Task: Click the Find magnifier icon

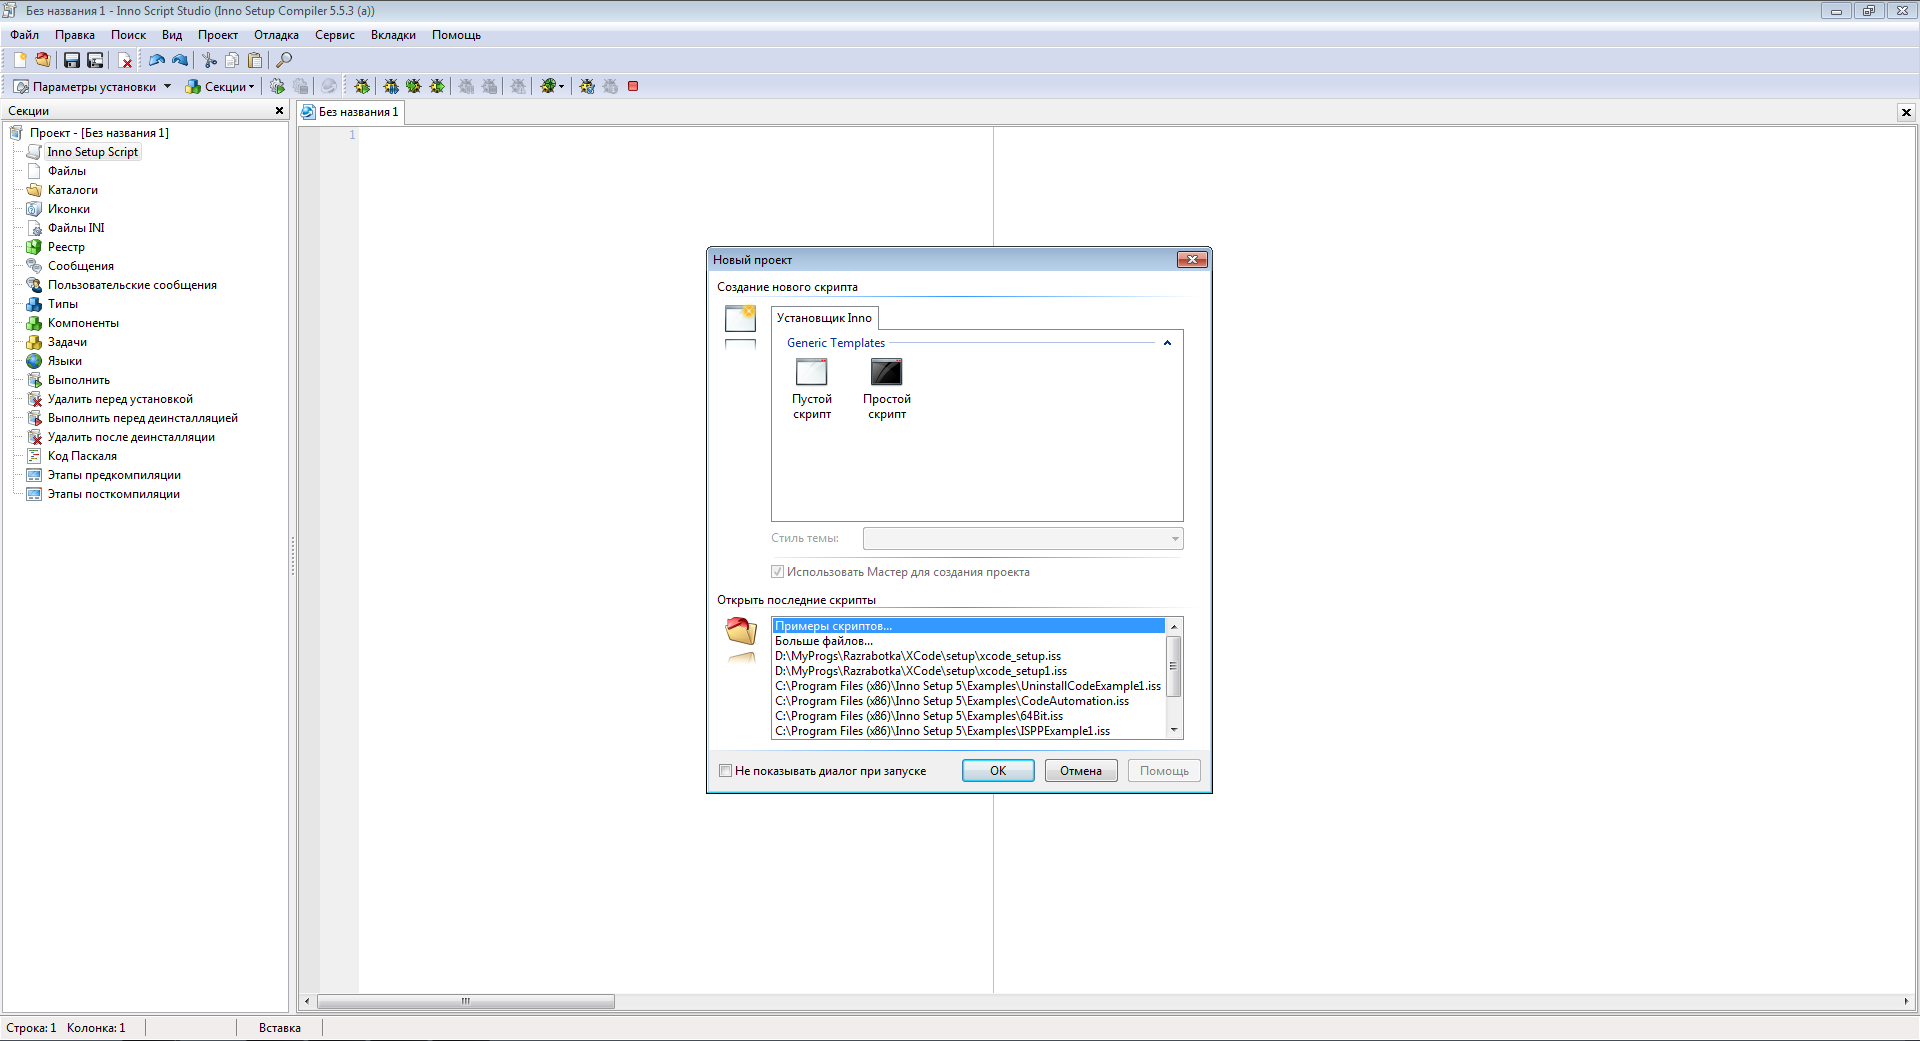Action: pyautogui.click(x=284, y=60)
